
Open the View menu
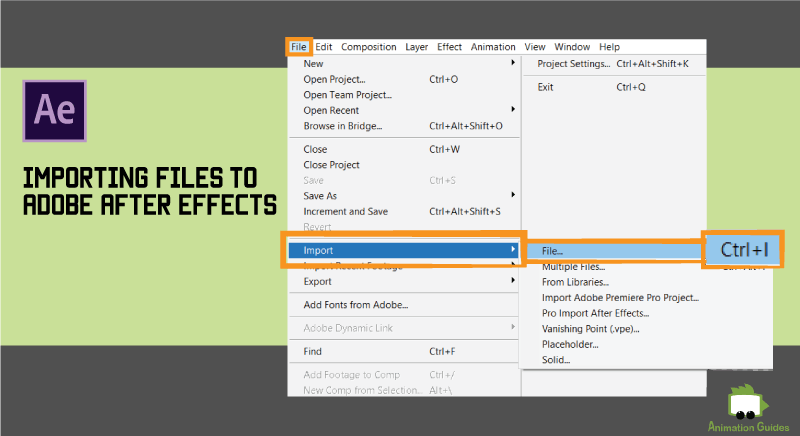click(x=535, y=47)
